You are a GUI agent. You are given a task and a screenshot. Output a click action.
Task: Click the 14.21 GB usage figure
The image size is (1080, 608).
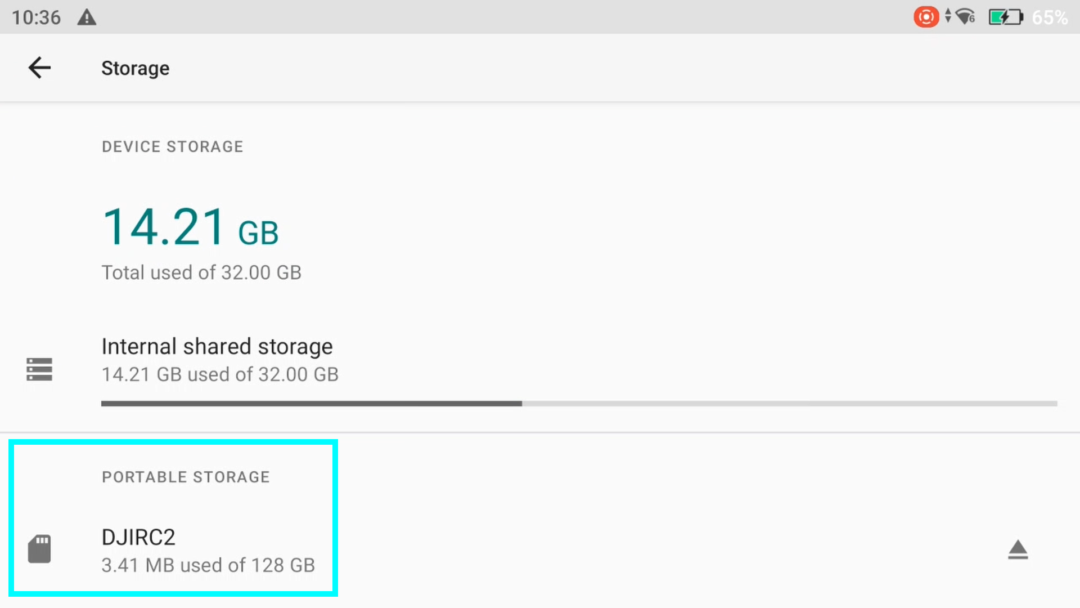pos(189,226)
